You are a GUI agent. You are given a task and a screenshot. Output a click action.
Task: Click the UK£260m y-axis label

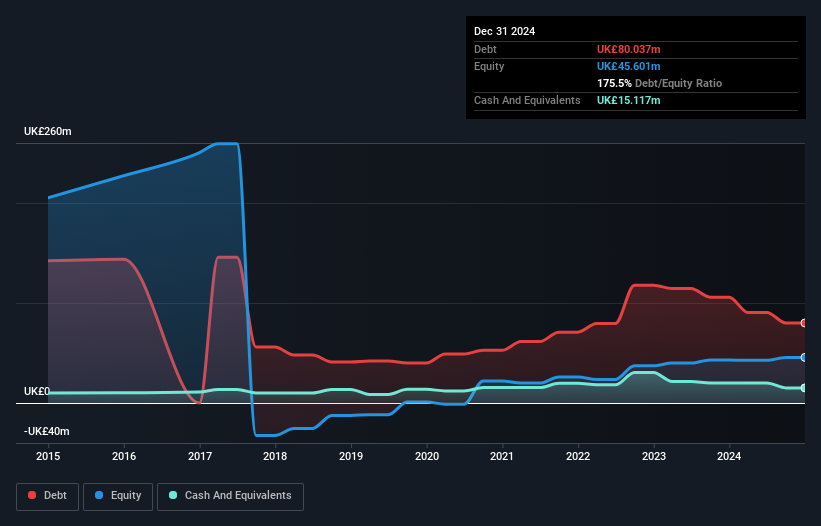click(x=48, y=131)
